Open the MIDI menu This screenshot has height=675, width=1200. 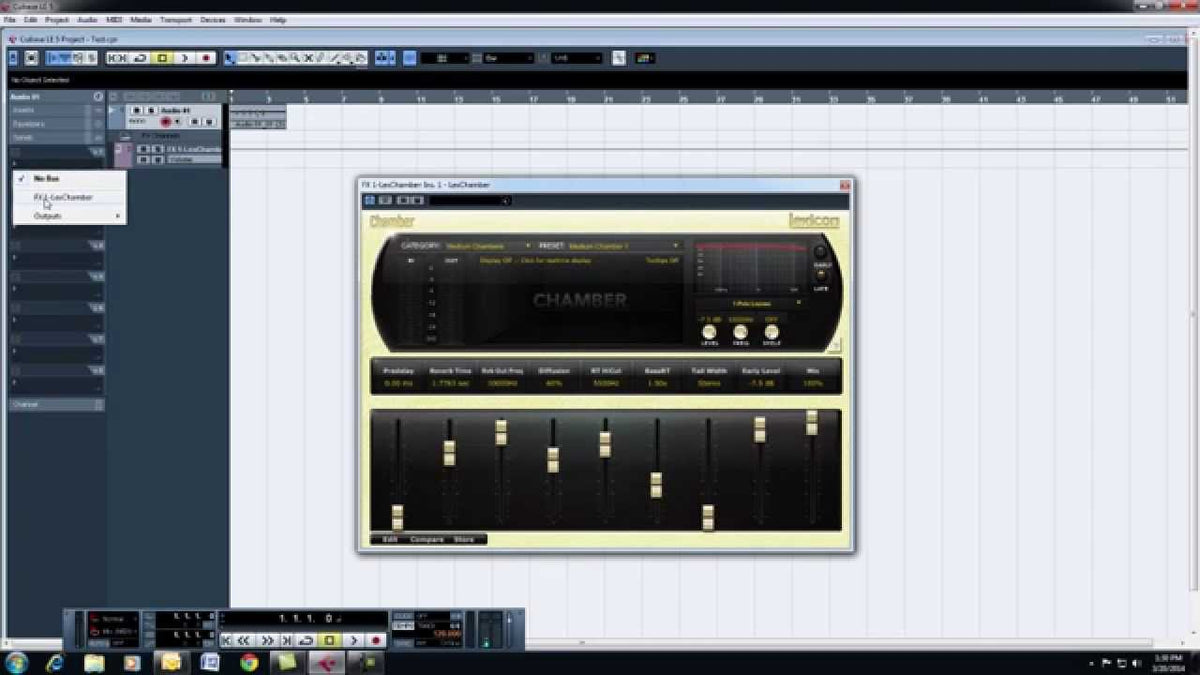[115, 20]
